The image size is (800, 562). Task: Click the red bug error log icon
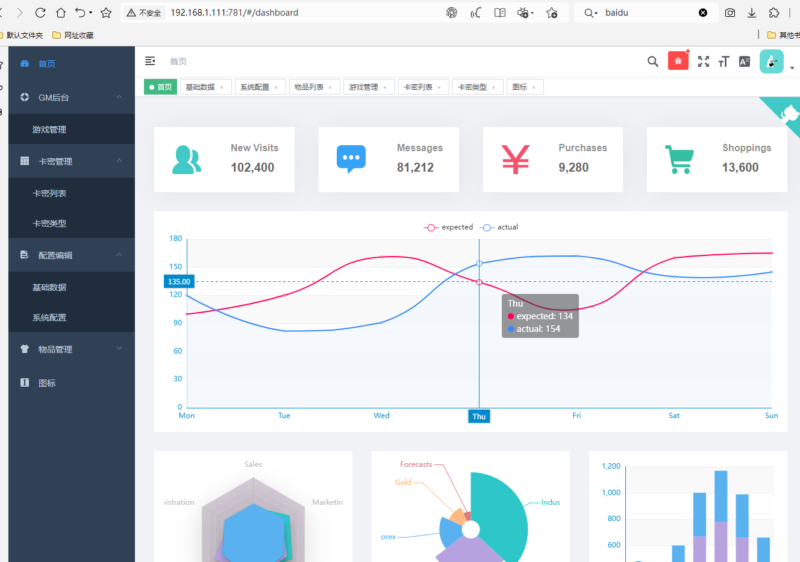tap(678, 61)
